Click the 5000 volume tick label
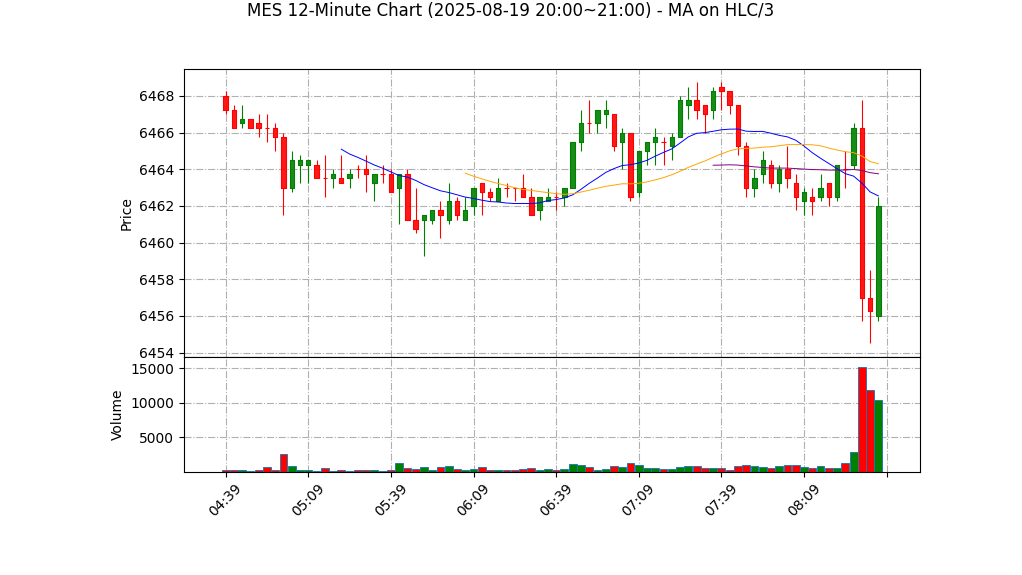Viewport: 1022px width, 575px height. pos(156,438)
